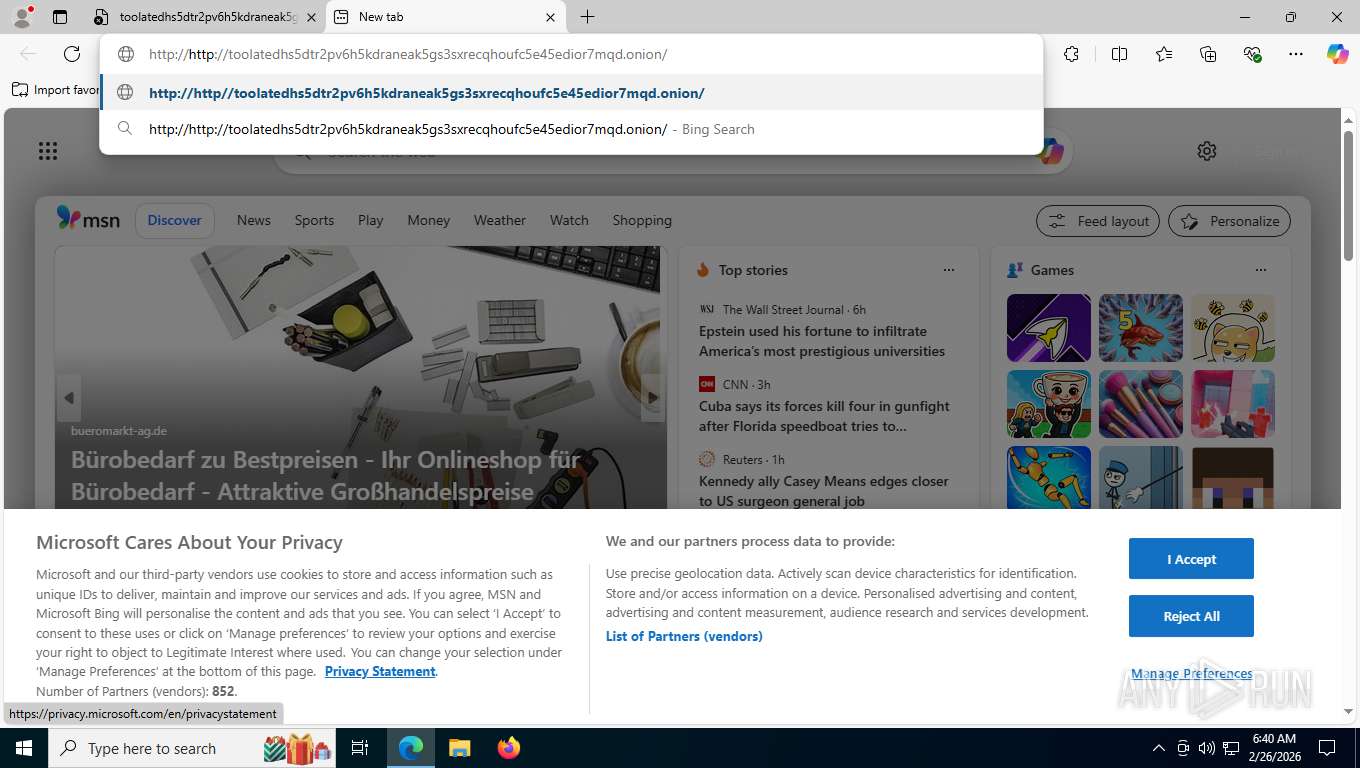
Task: Open Task View on the taskbar
Action: [360, 748]
